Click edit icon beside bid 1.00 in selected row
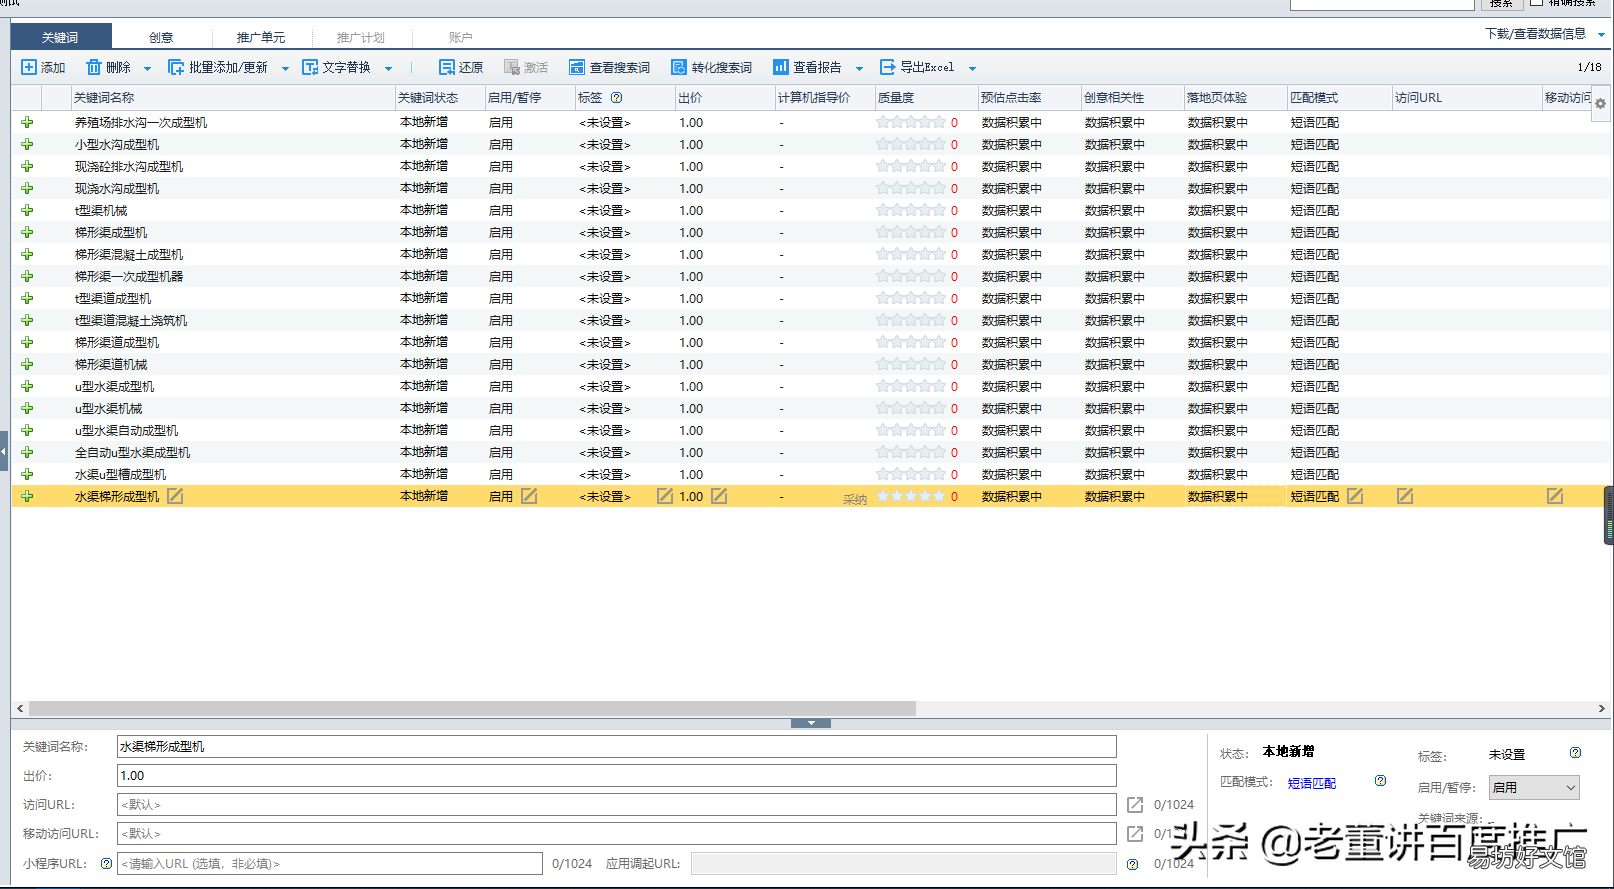 point(719,496)
